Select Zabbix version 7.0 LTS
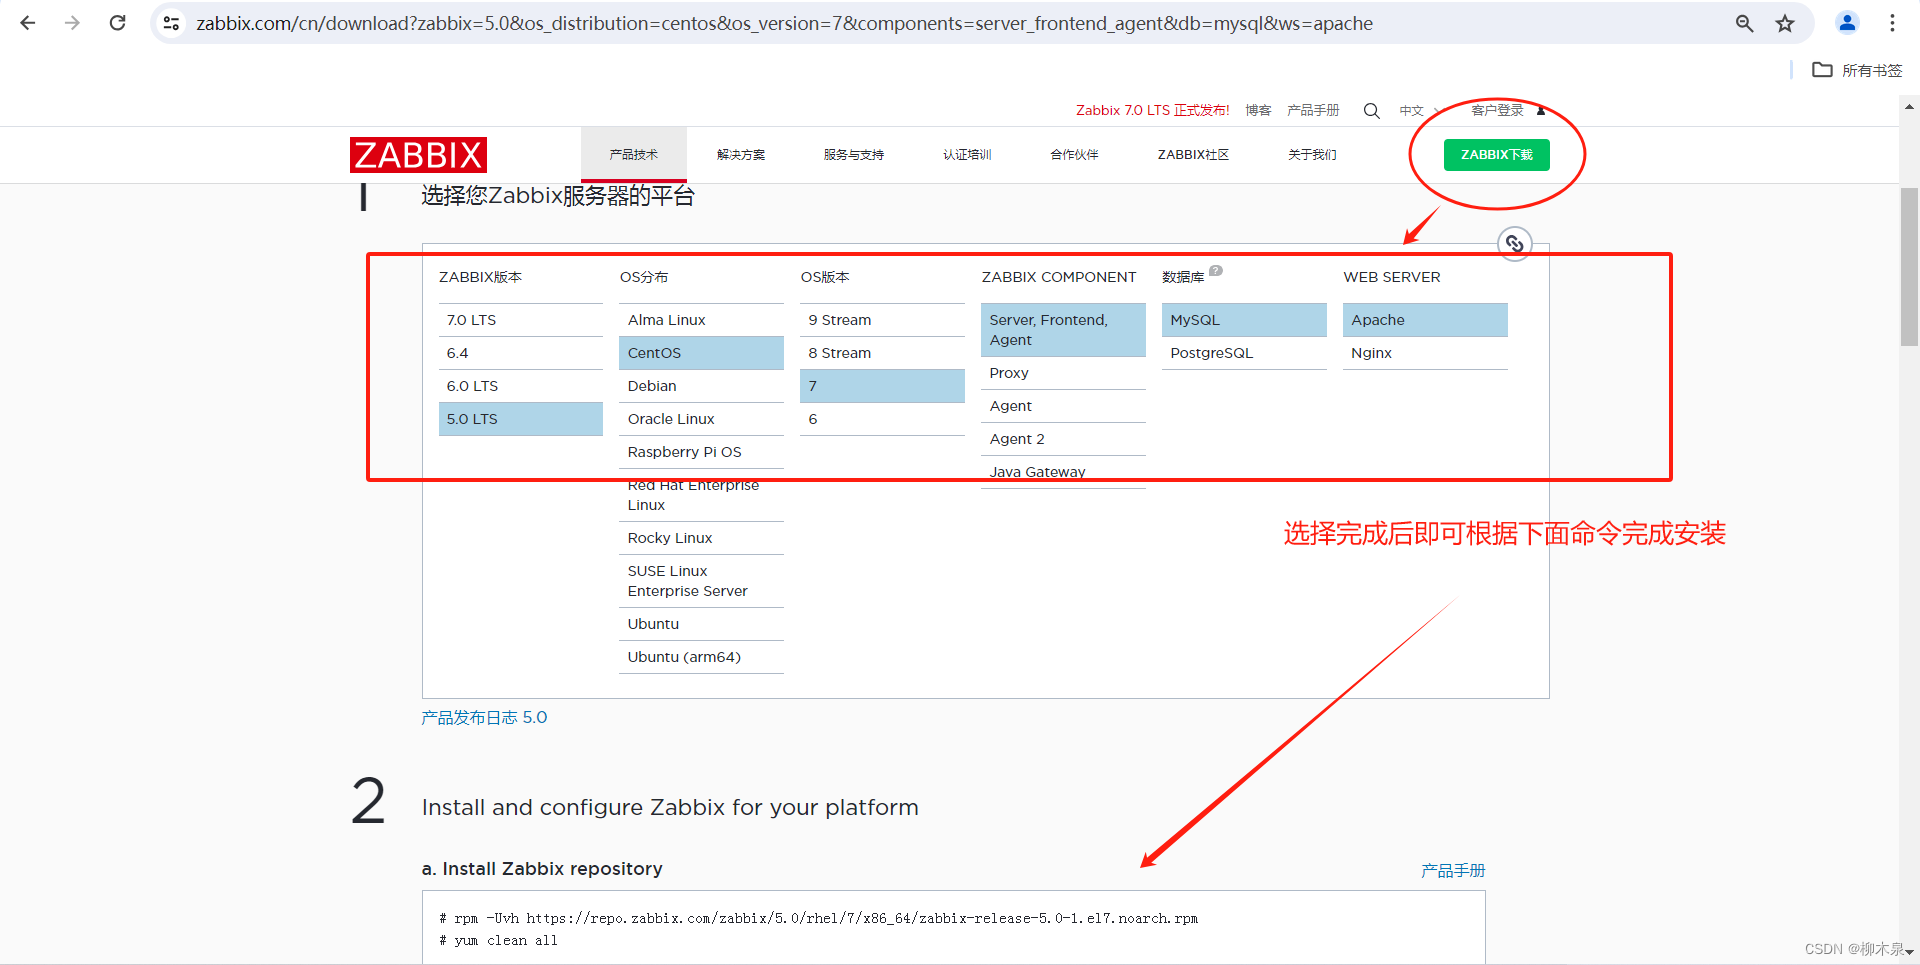This screenshot has height=965, width=1920. click(x=521, y=320)
